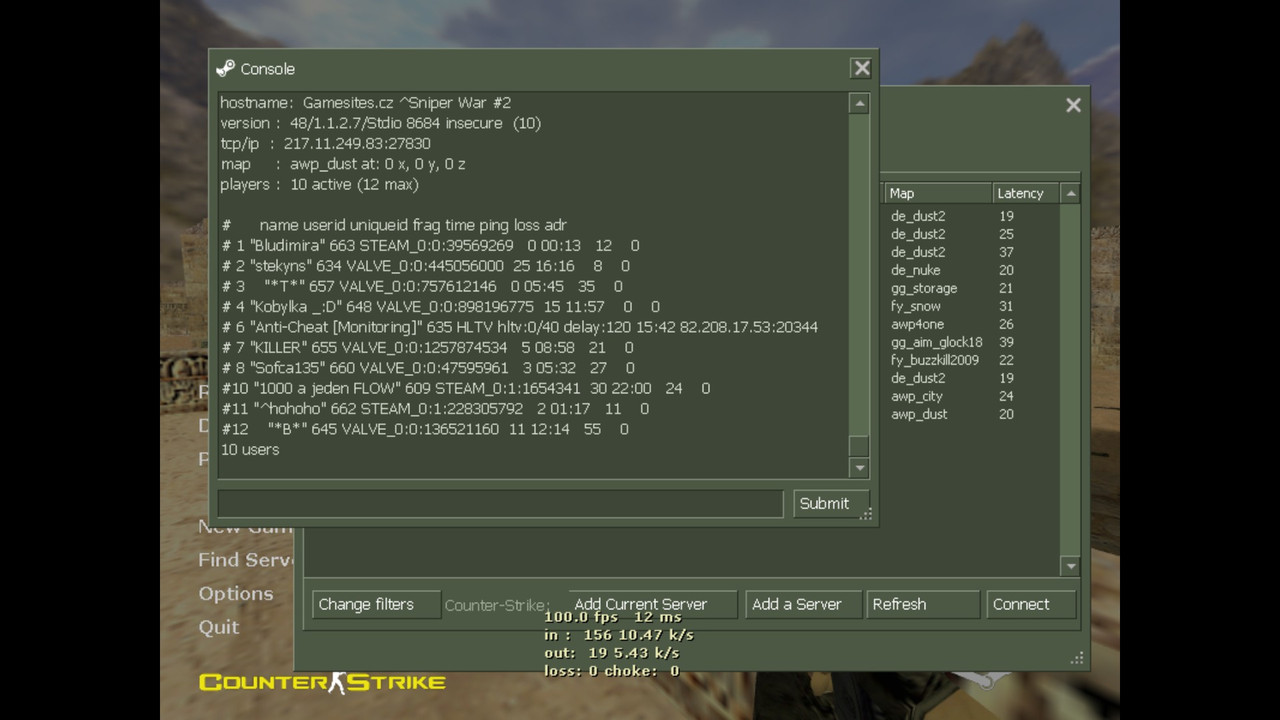Click the "^hohoho" player row
This screenshot has height=720, width=1280.
[x=435, y=409]
